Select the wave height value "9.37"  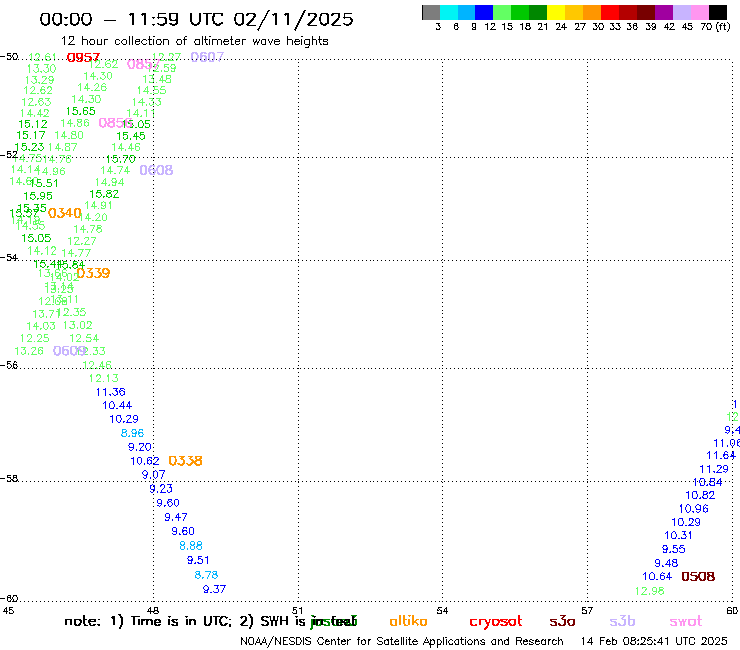pos(214,589)
